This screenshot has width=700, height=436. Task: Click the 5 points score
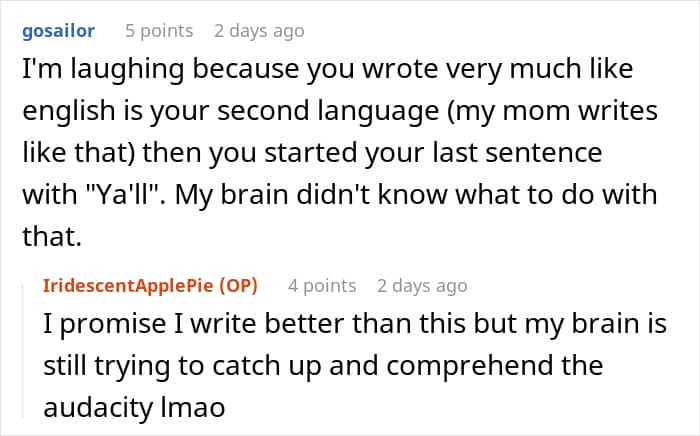[x=158, y=31]
